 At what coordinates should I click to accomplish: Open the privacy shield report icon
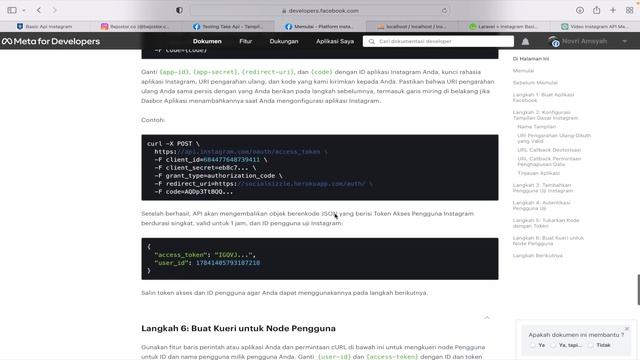pos(179,10)
